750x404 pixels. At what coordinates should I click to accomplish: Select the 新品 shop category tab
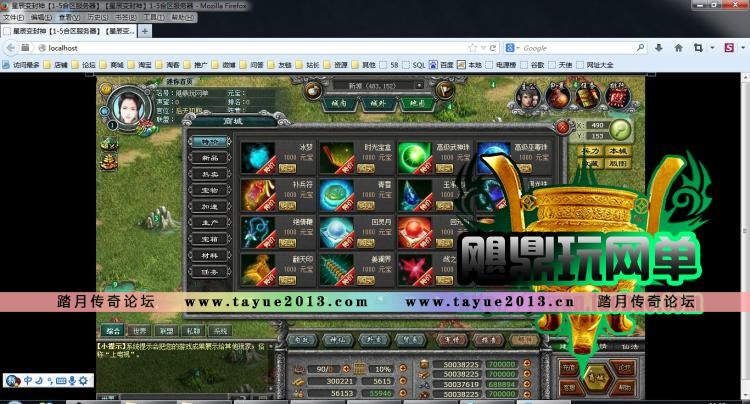(210, 158)
